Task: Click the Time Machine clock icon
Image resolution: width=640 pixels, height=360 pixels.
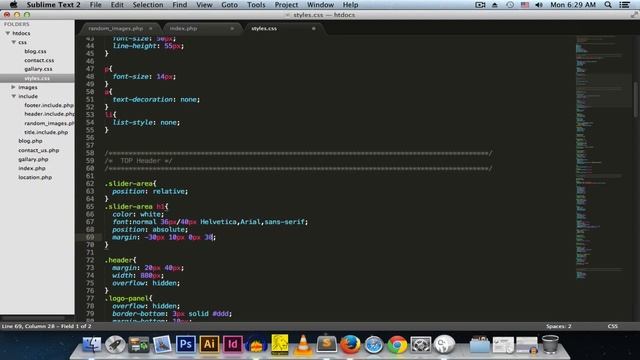Action: point(510,5)
